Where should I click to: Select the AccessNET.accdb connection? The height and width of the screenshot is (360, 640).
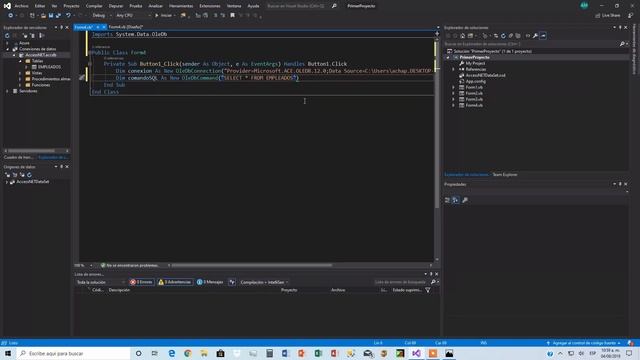pyautogui.click(x=40, y=55)
